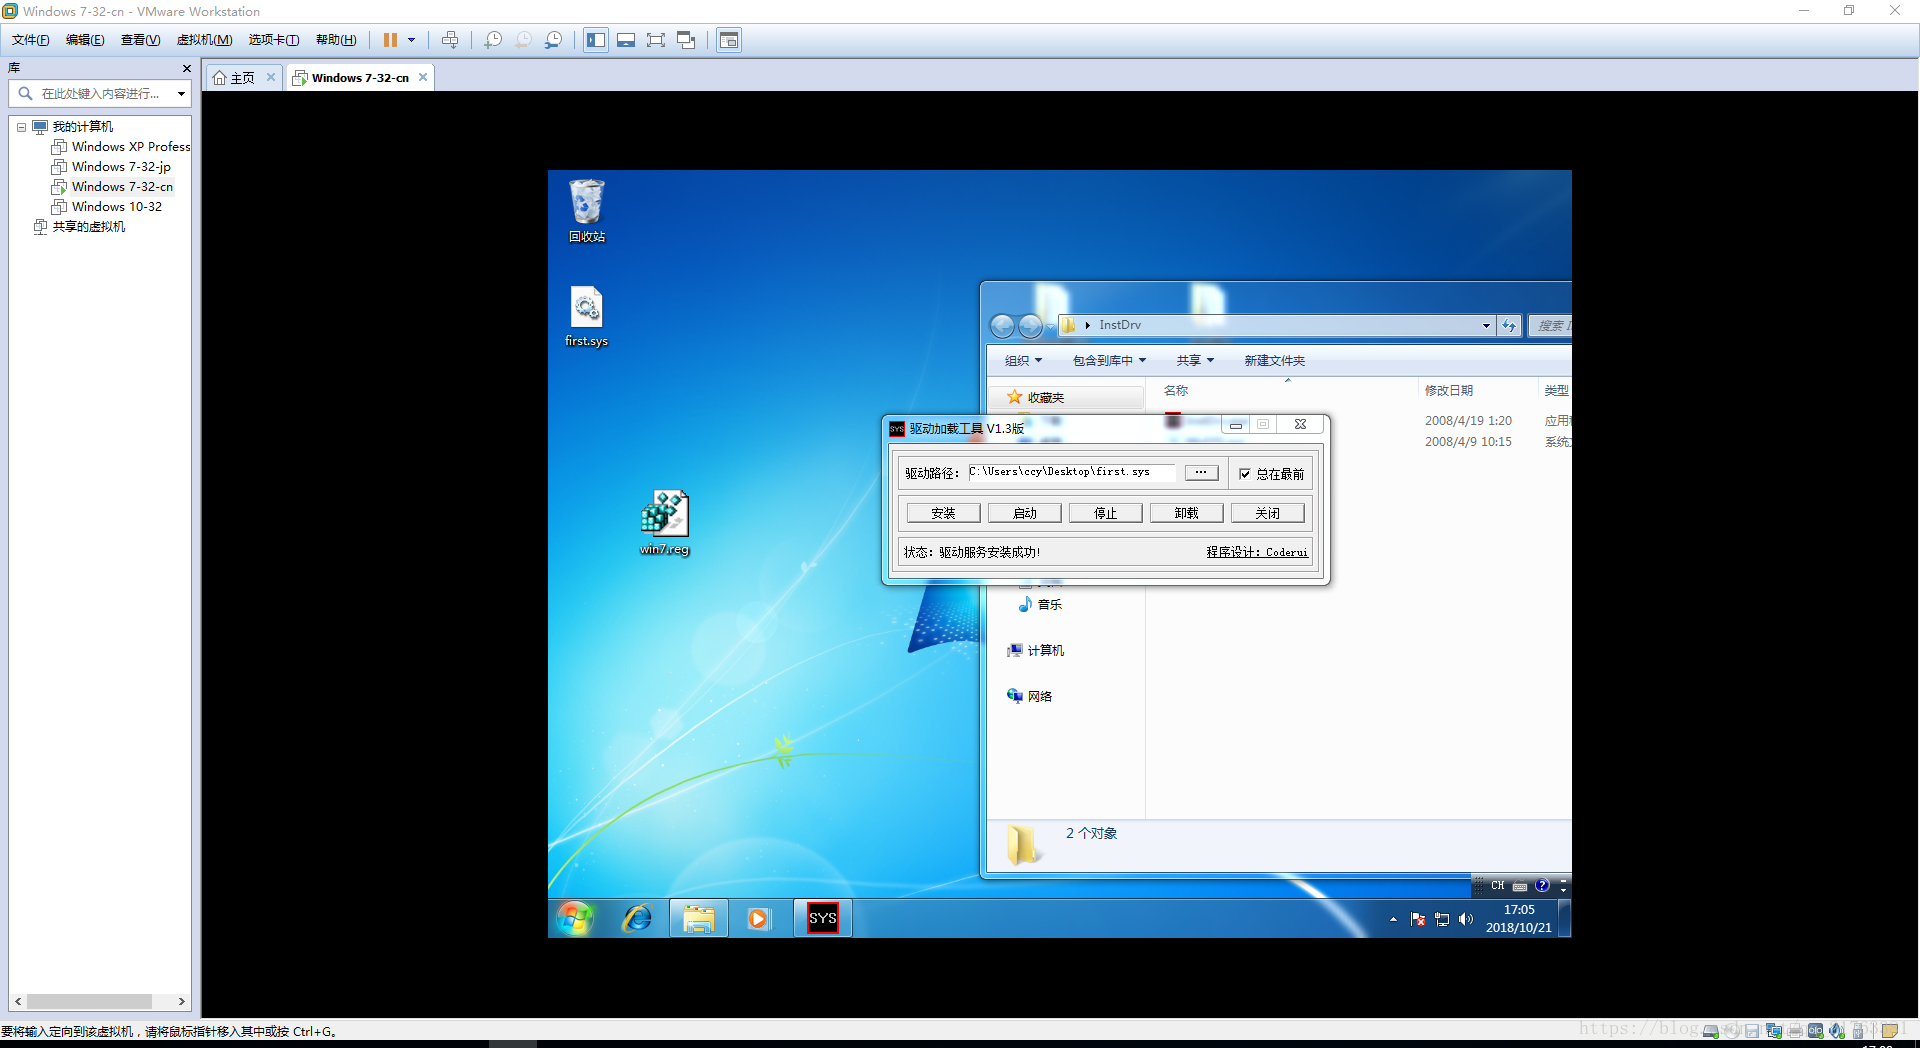1920x1048 pixels.
Task: Select the first.sys desktop file icon
Action: [x=586, y=317]
